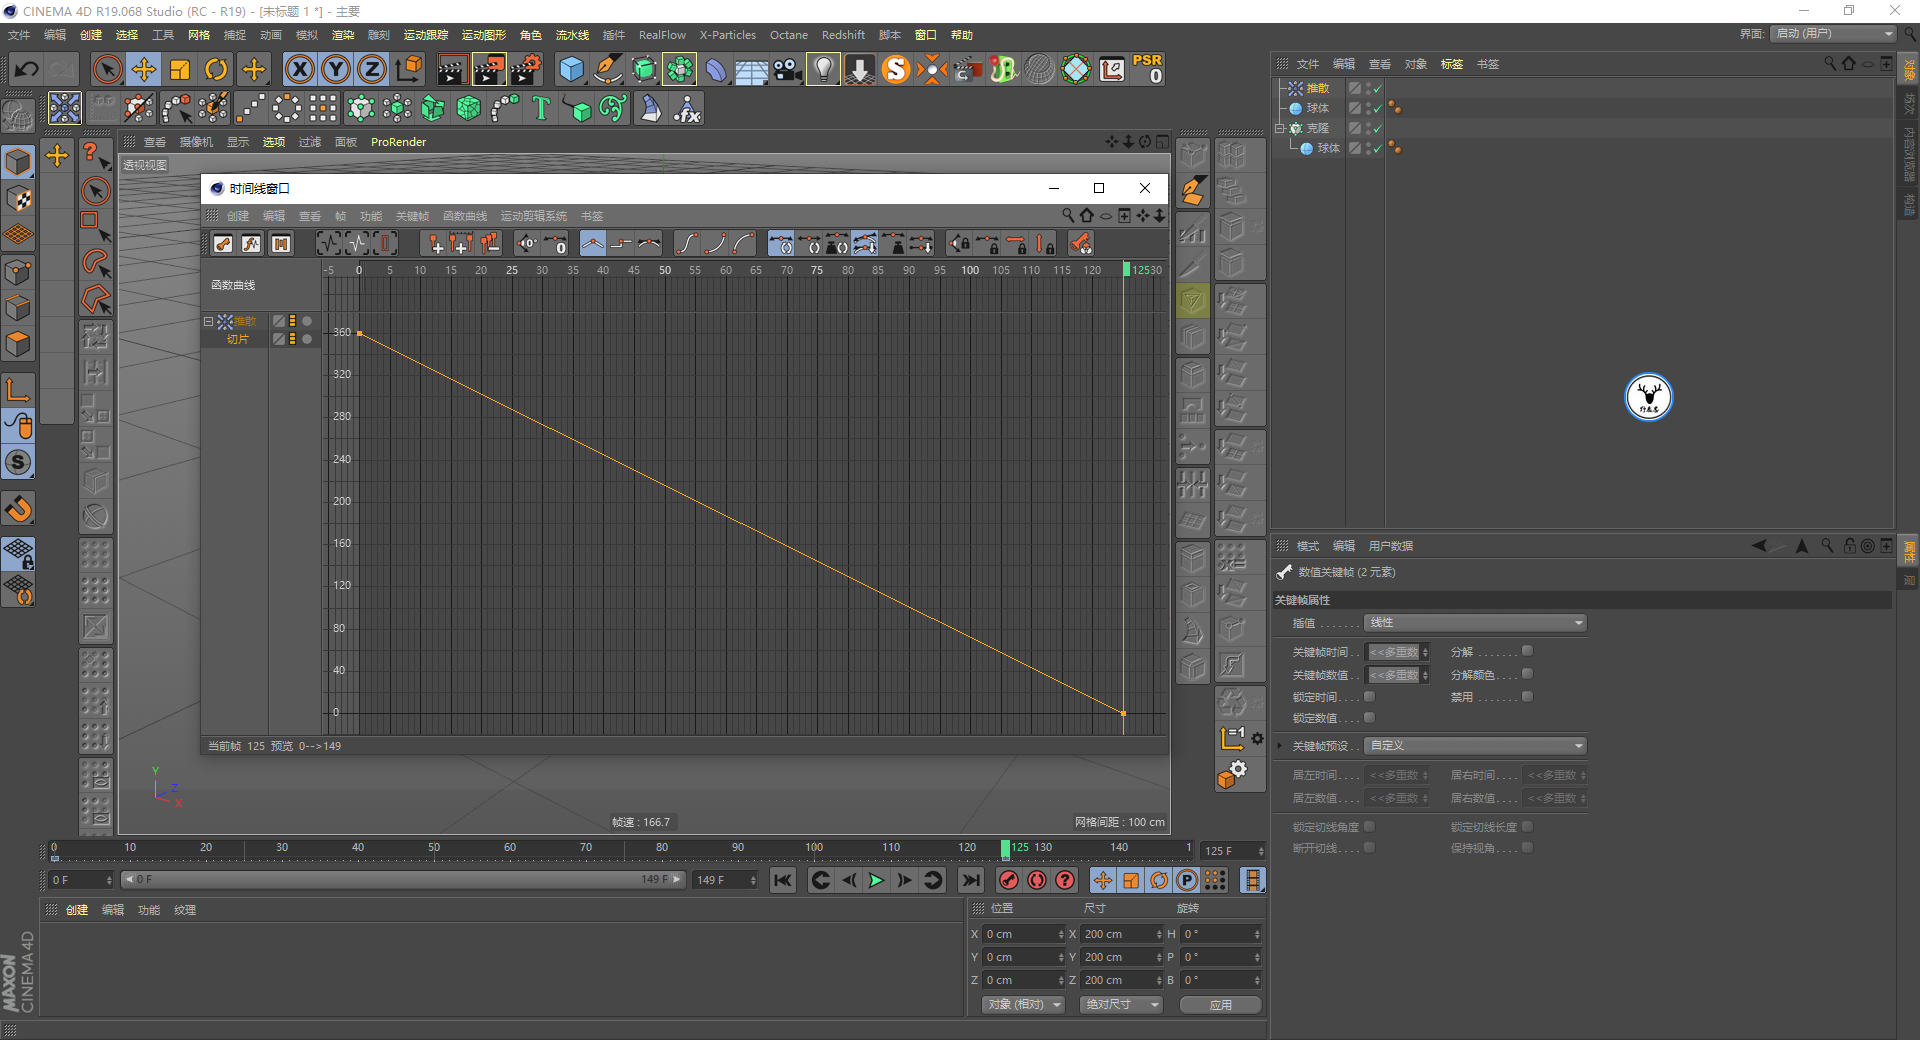The image size is (1920, 1040).
Task: Open the 用户数据 menu in attributes panel
Action: 1391,546
